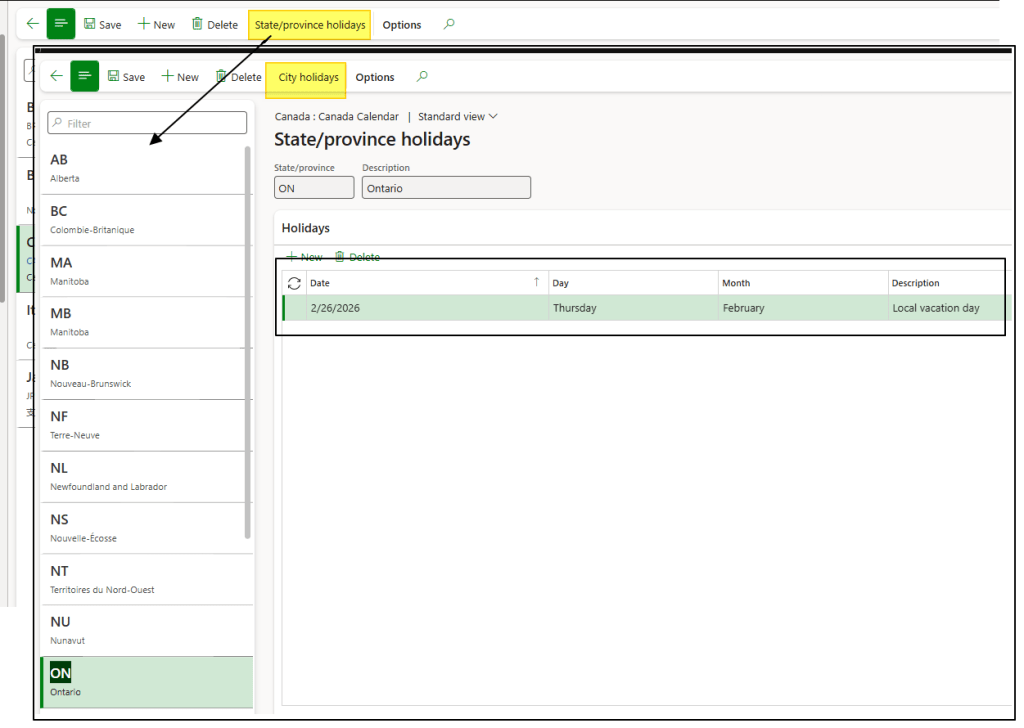The height and width of the screenshot is (728, 1024).
Task: Open the City holidays menu
Action: tap(307, 77)
